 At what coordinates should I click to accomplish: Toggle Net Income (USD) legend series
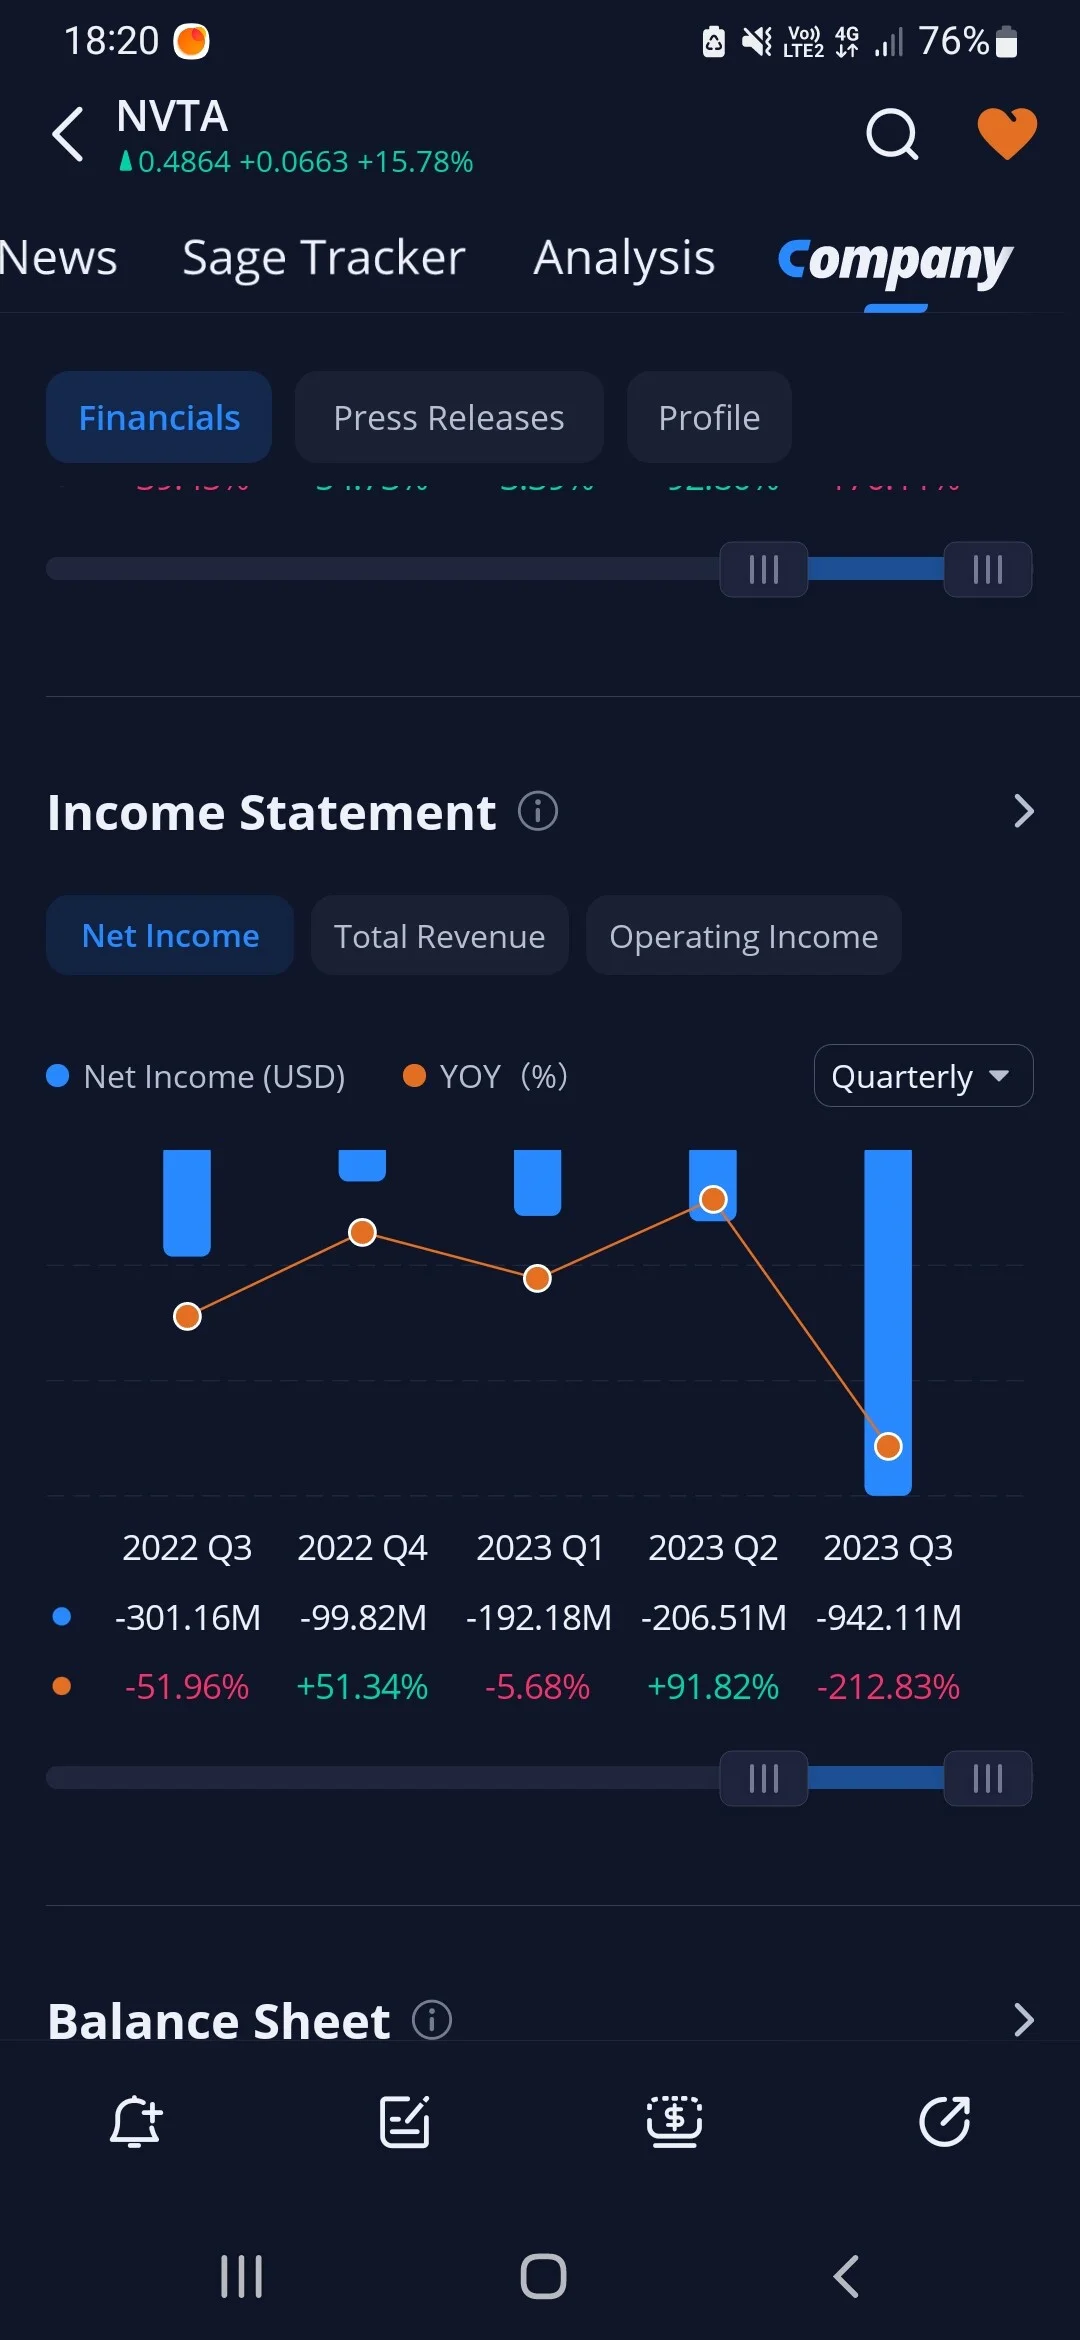click(196, 1076)
